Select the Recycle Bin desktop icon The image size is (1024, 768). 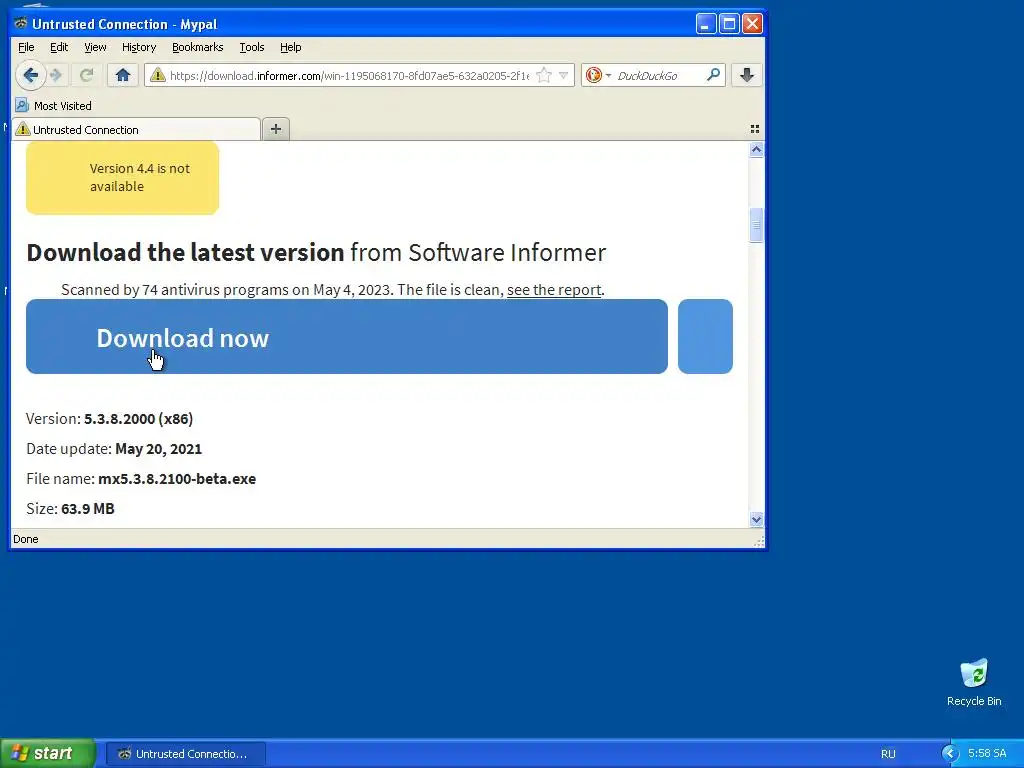(974, 682)
